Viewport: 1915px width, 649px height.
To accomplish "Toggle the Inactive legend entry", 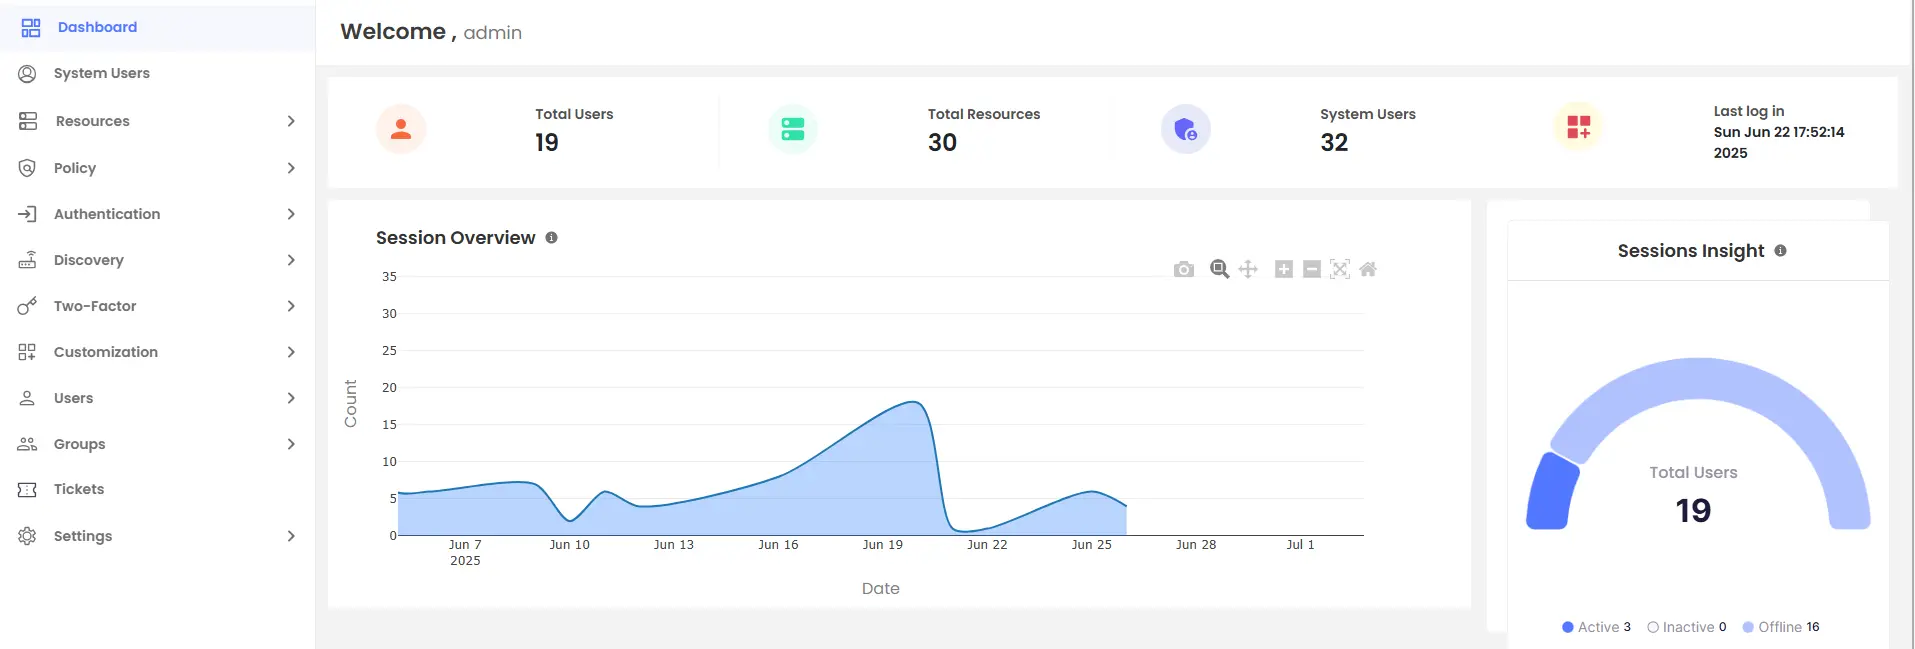I will coord(1686,627).
